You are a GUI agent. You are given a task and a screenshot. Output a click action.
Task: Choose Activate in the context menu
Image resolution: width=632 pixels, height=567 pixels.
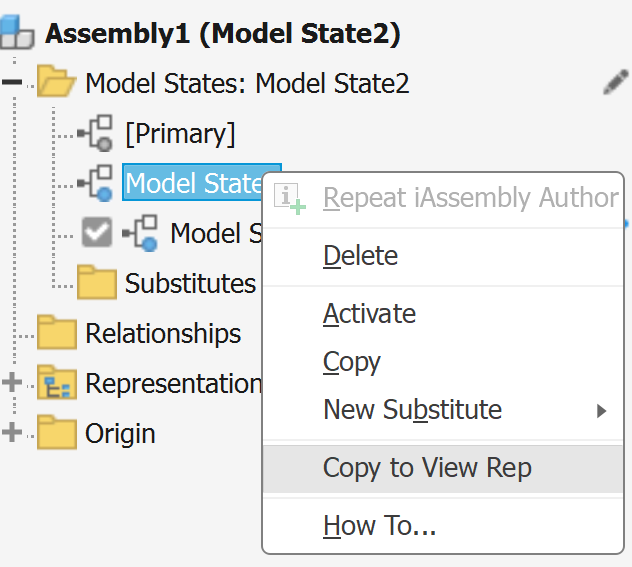tap(369, 314)
